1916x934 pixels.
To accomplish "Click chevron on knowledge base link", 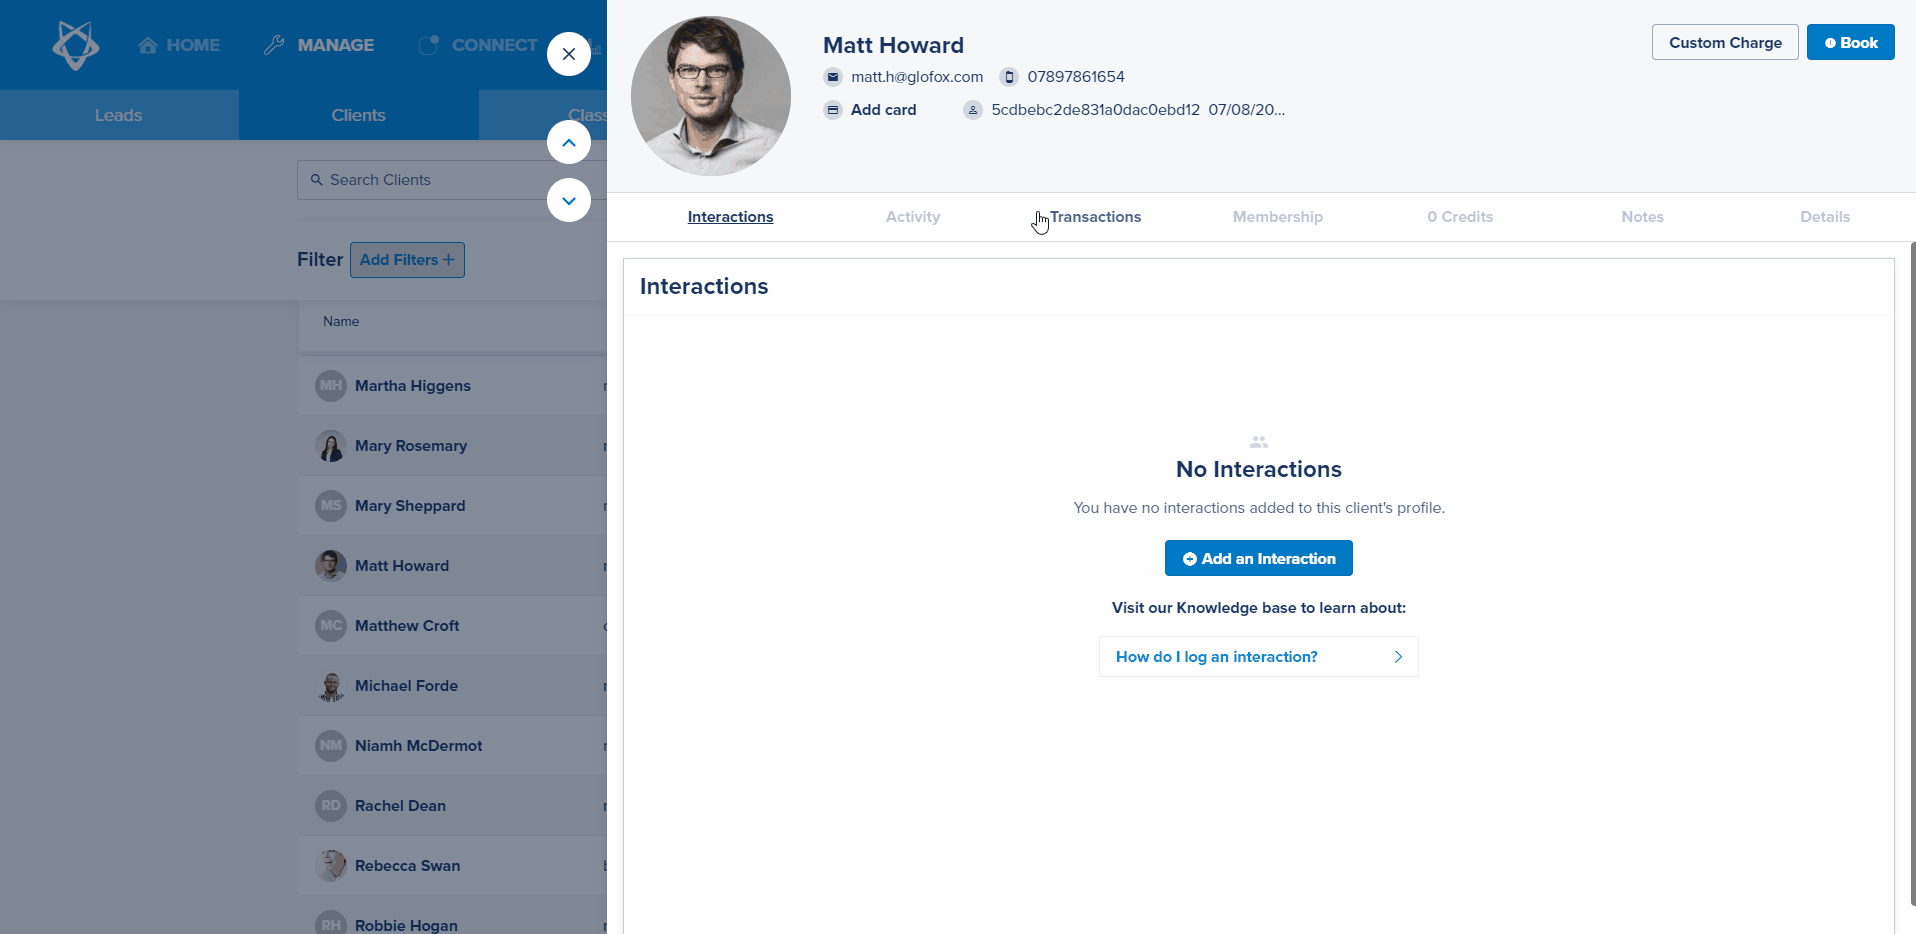I will [1398, 657].
